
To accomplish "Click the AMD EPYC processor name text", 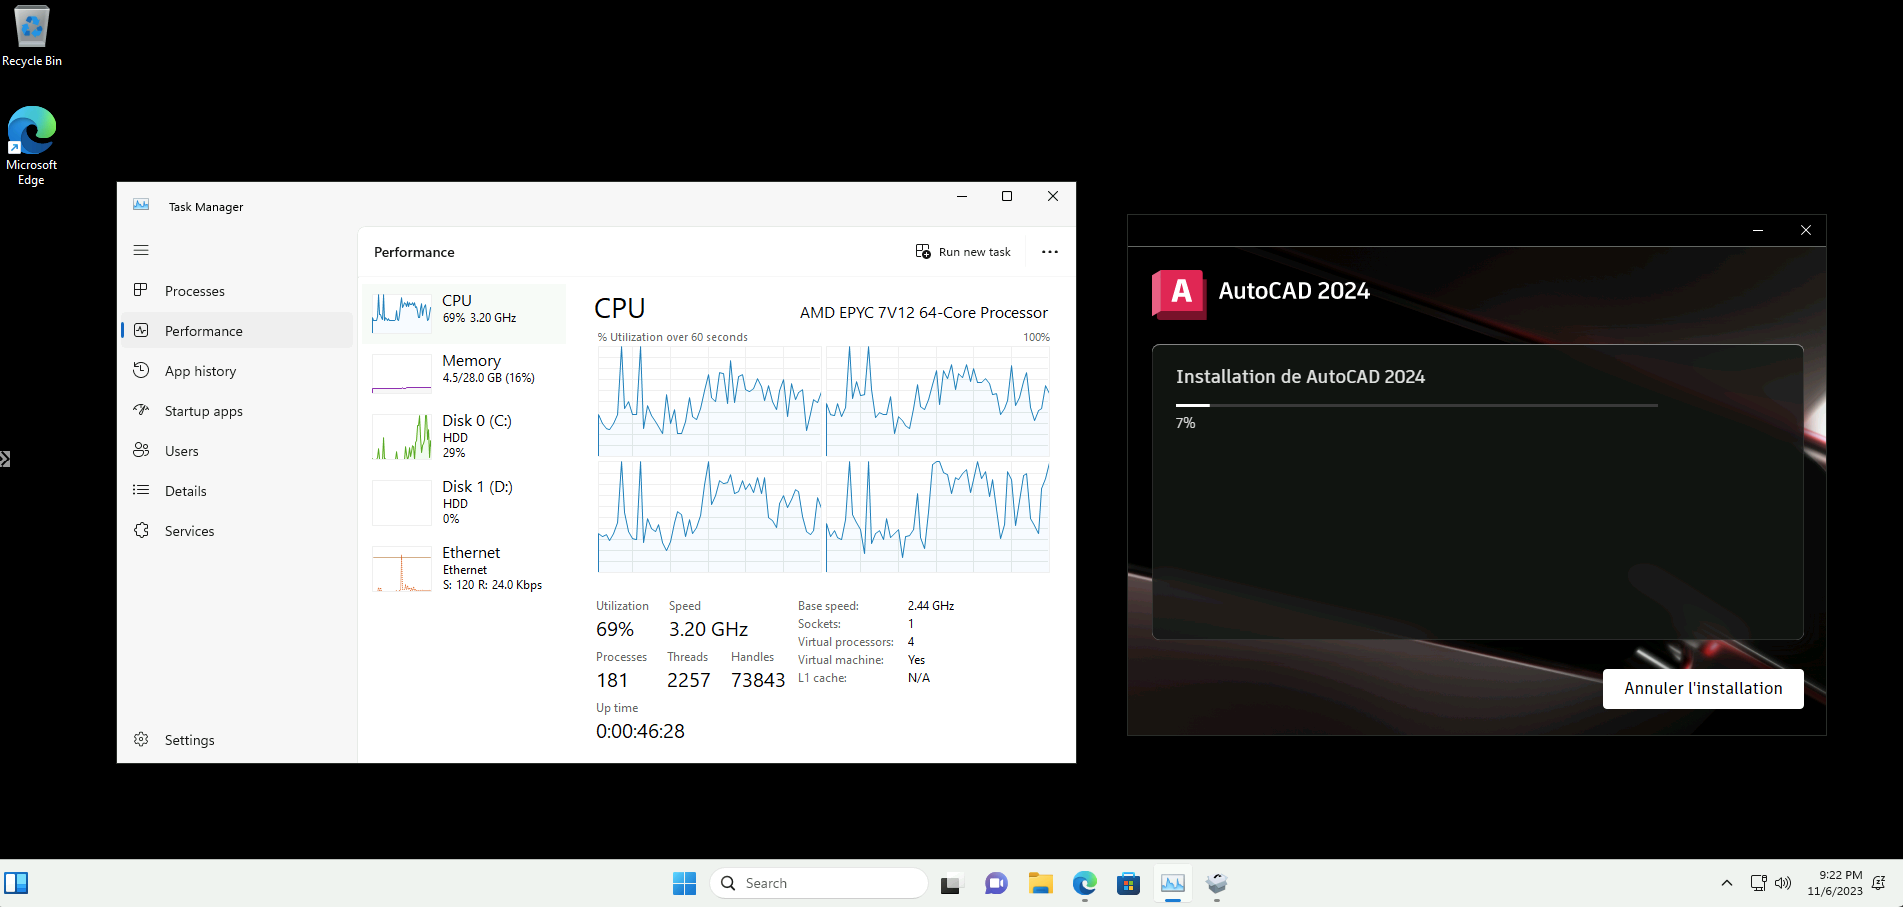I will (x=924, y=313).
